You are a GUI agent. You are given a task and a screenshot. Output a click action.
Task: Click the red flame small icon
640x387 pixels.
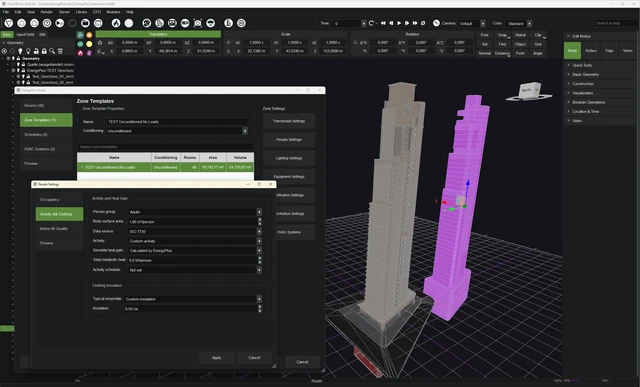tap(80, 53)
